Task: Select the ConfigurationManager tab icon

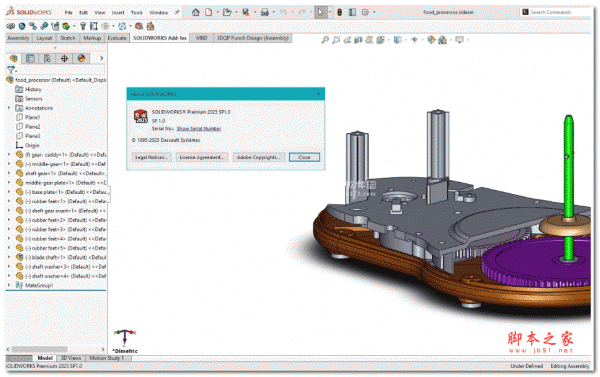Action: [47, 58]
